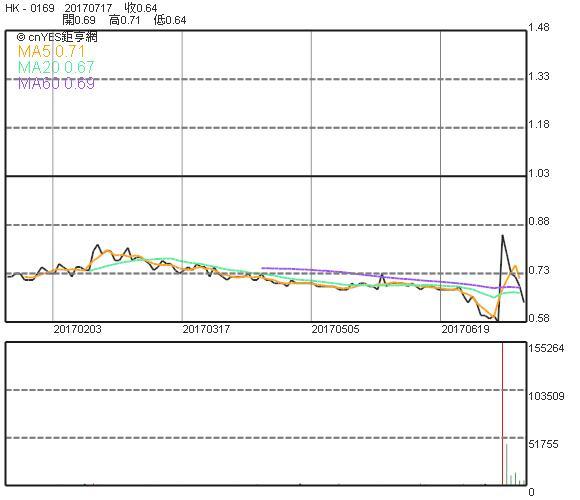
Task: Click the cnYES watermark text
Action: point(57,37)
